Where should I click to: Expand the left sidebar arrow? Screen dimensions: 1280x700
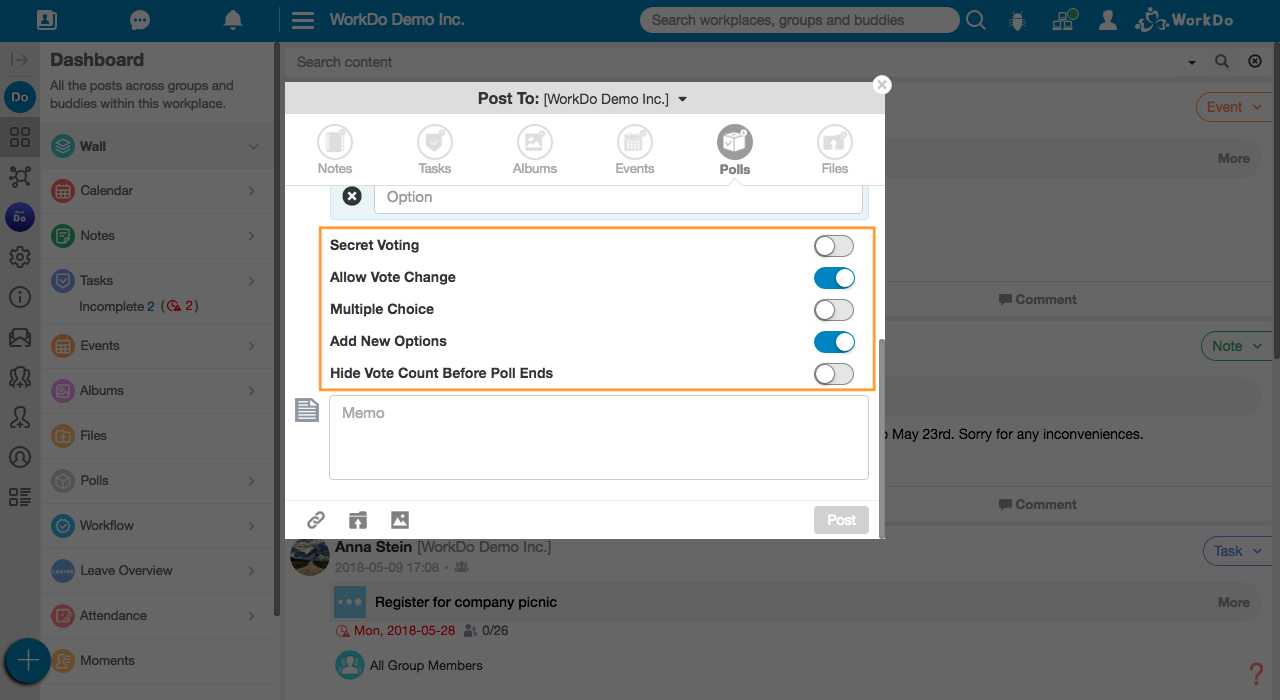pos(19,60)
